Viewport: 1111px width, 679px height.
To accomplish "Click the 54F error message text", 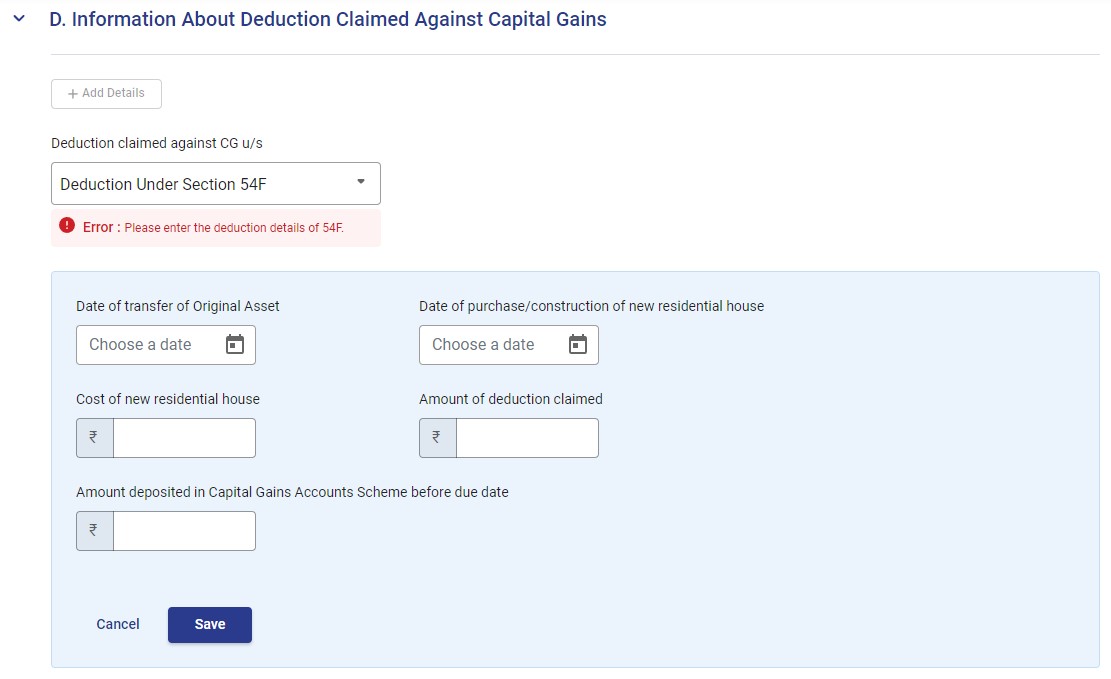I will (x=233, y=228).
